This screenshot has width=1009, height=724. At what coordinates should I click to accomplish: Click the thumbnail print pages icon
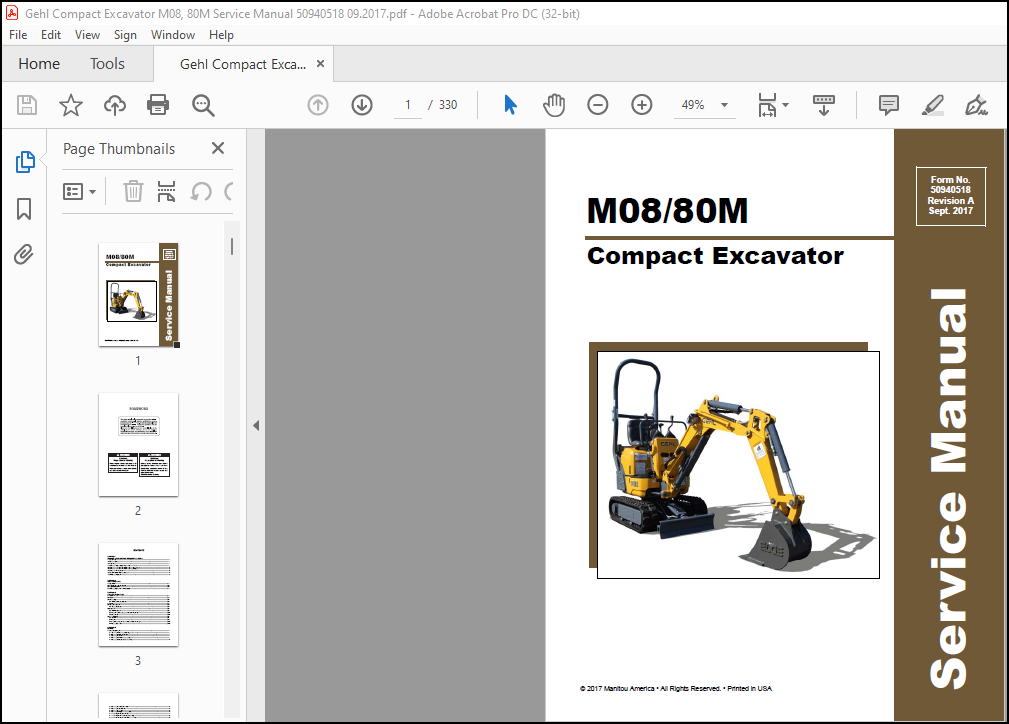tap(167, 191)
